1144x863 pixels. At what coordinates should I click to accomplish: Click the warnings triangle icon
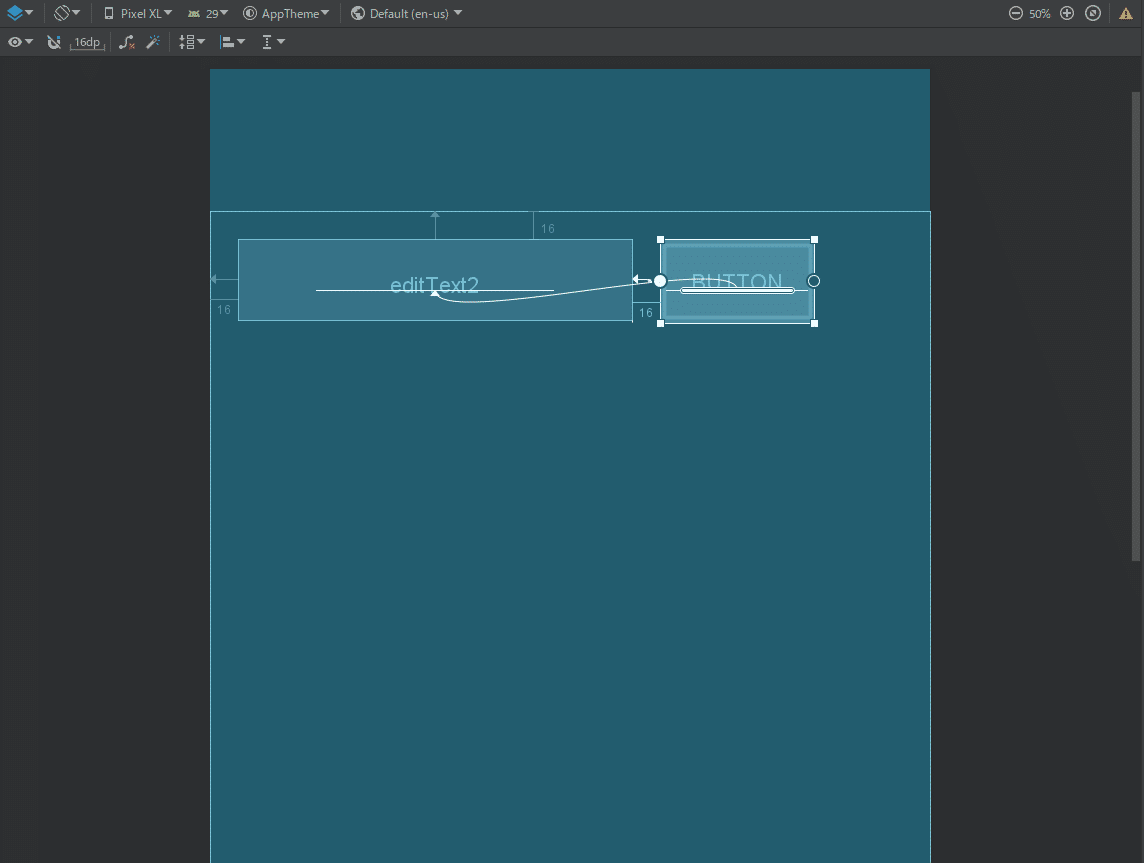click(x=1126, y=13)
